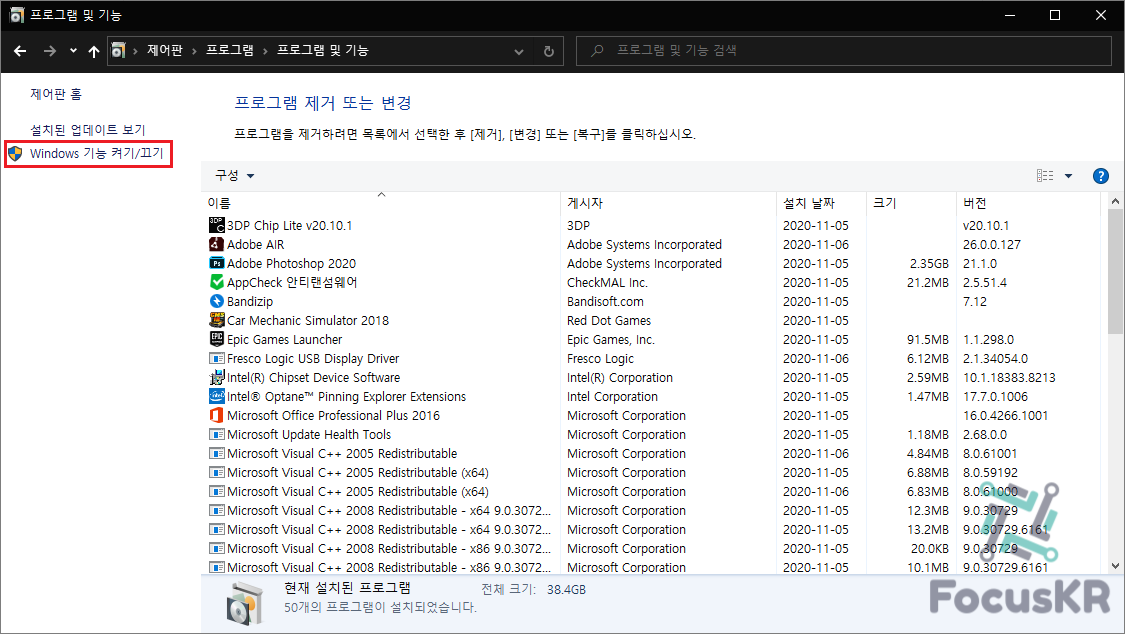This screenshot has width=1125, height=634.
Task: Click publisher Bandisoft.com
Action: pyautogui.click(x=606, y=301)
